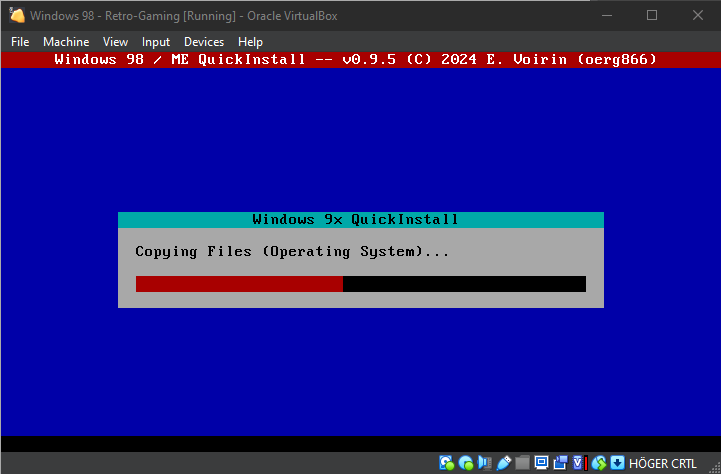The image size is (721, 474).
Task: Open the View menu
Action: [115, 42]
